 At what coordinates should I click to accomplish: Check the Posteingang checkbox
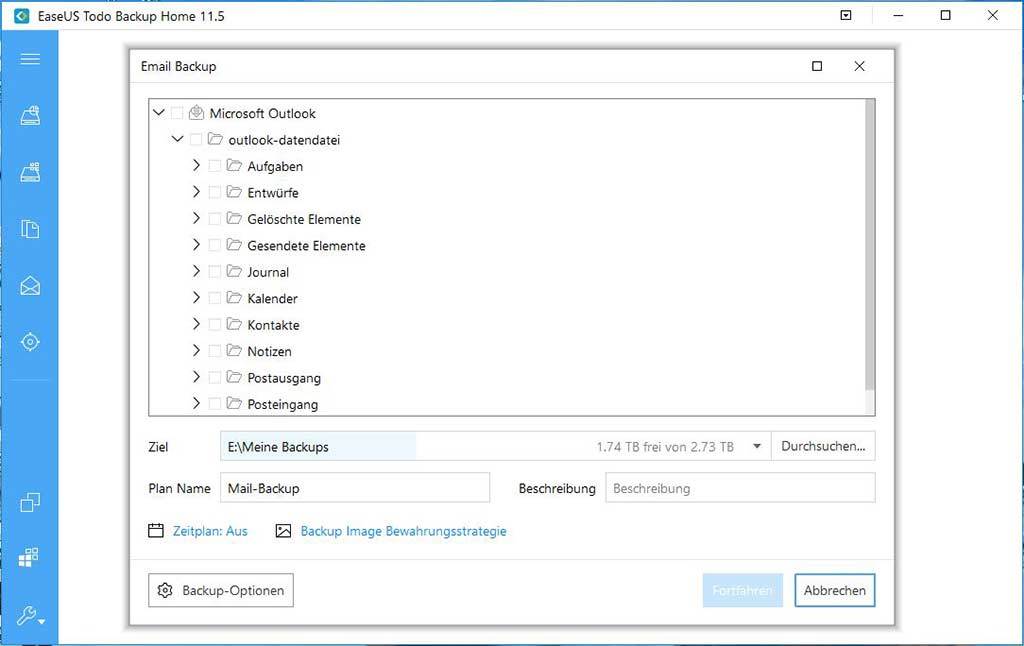pos(214,404)
